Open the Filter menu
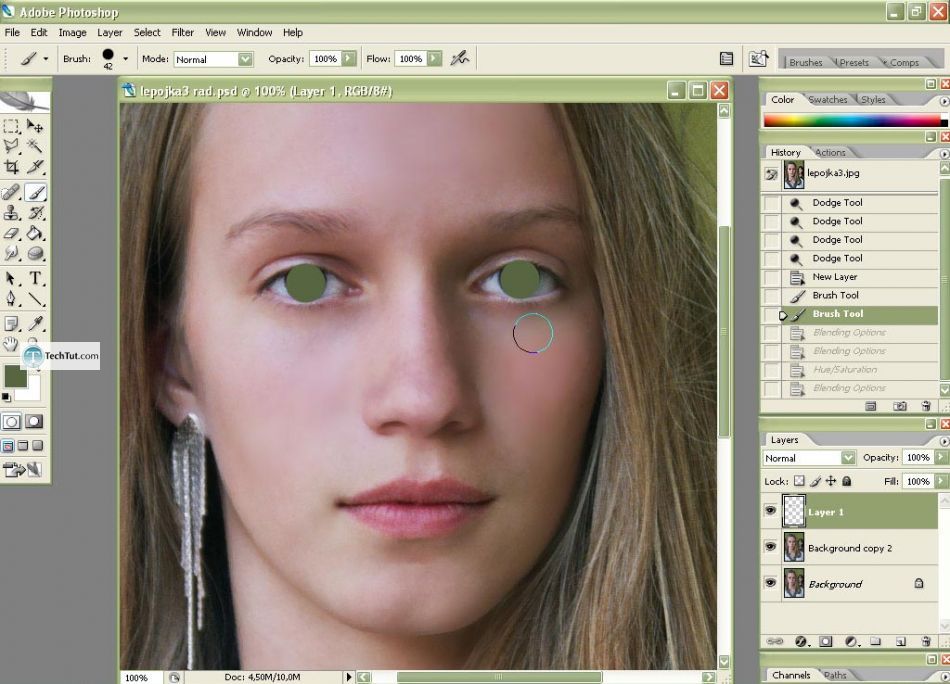 [182, 33]
